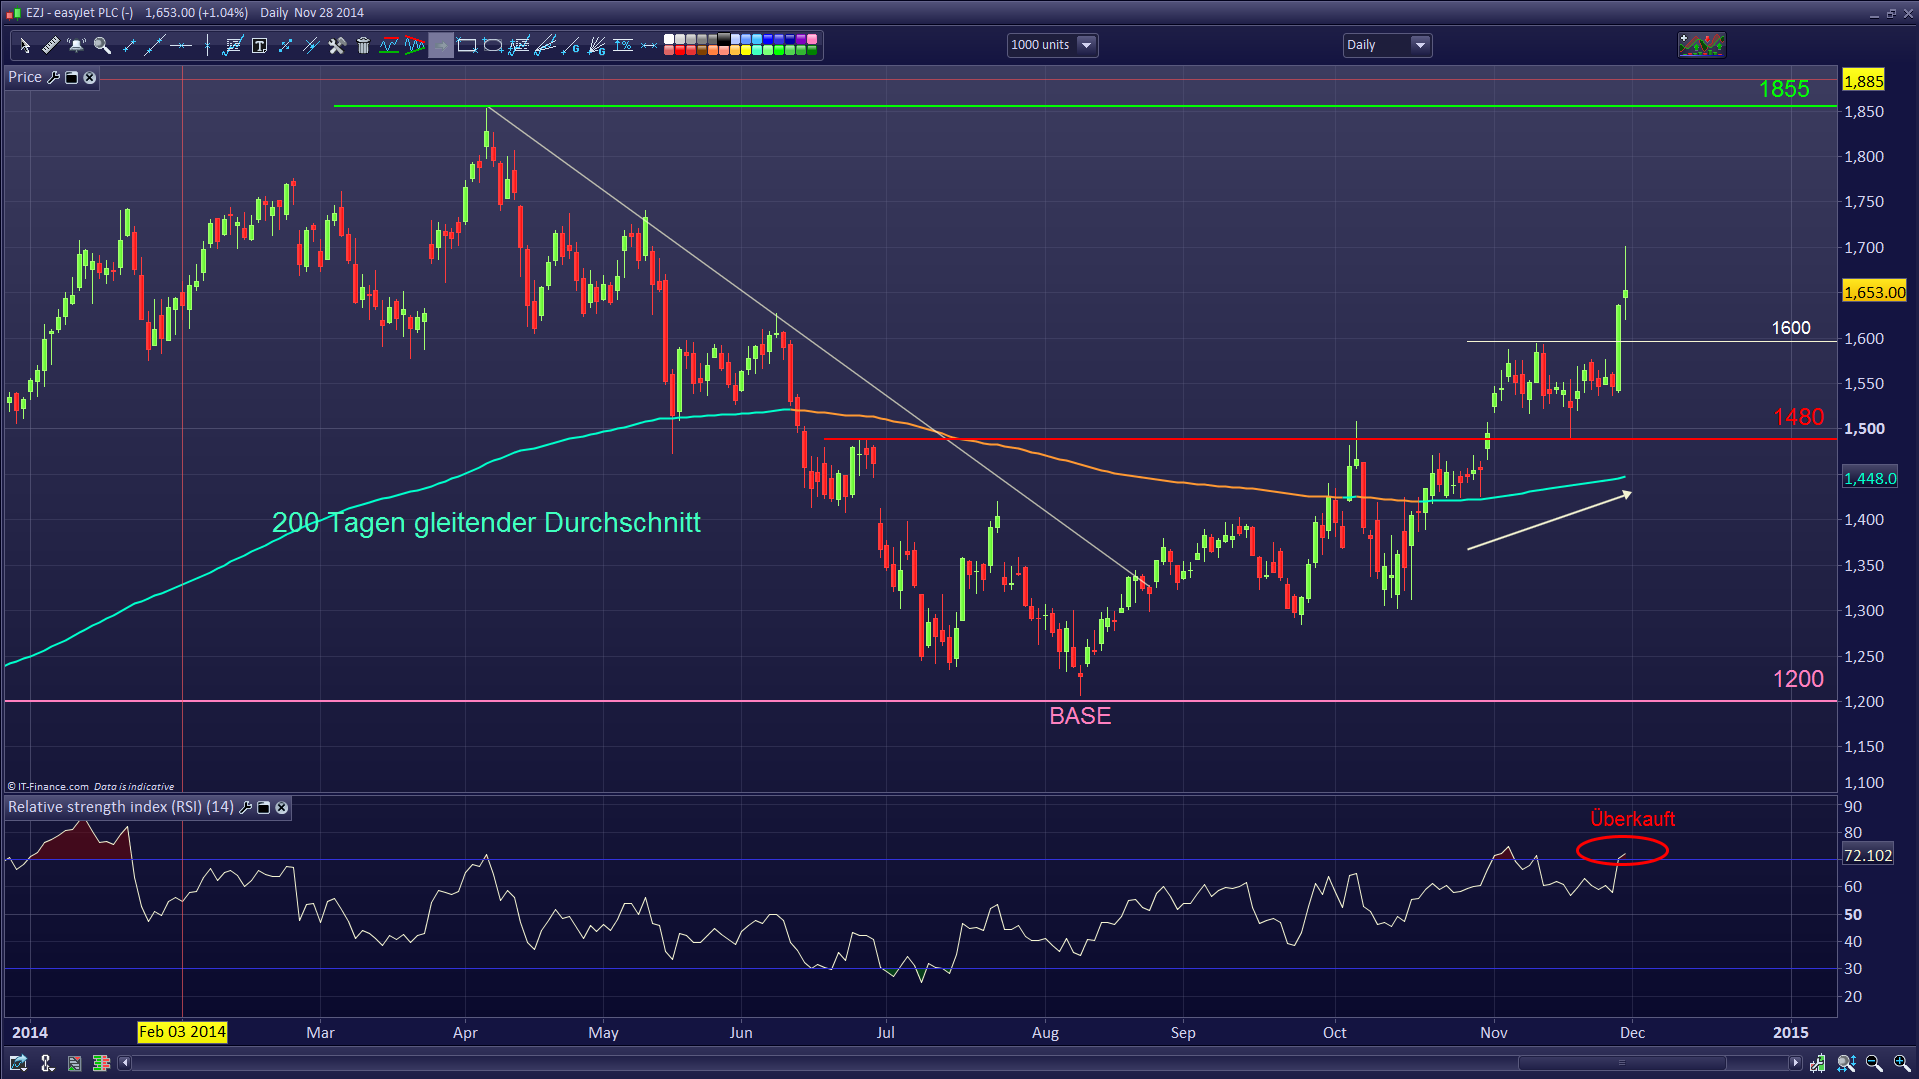Pick the black color swatch

click(x=724, y=40)
